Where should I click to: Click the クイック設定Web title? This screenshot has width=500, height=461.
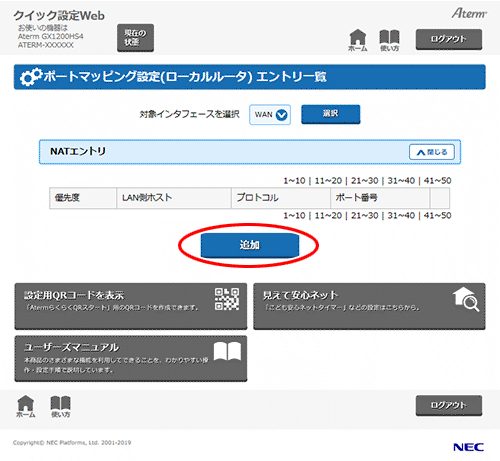59,16
